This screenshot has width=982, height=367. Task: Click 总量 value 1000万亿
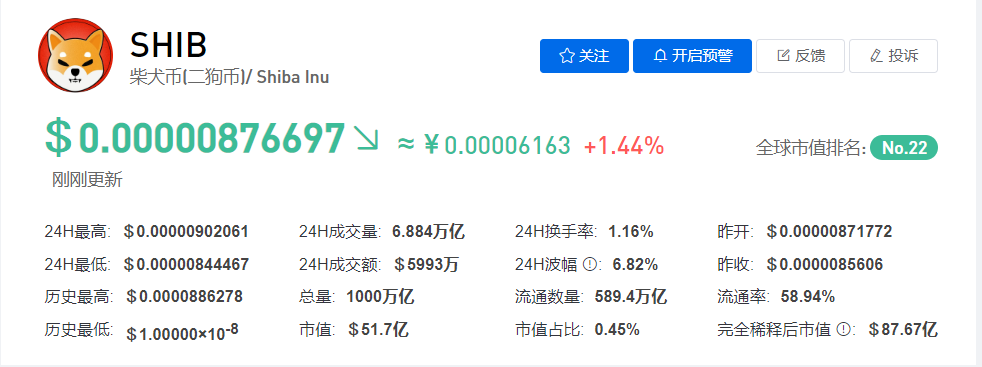(380, 296)
